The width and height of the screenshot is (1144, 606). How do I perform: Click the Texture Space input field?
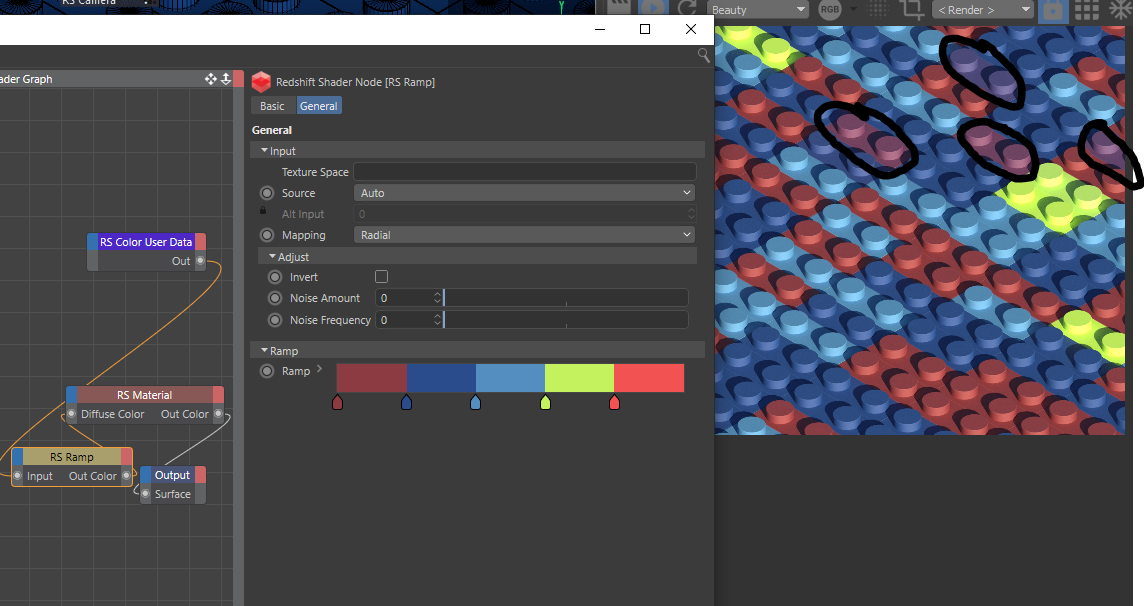click(x=525, y=172)
